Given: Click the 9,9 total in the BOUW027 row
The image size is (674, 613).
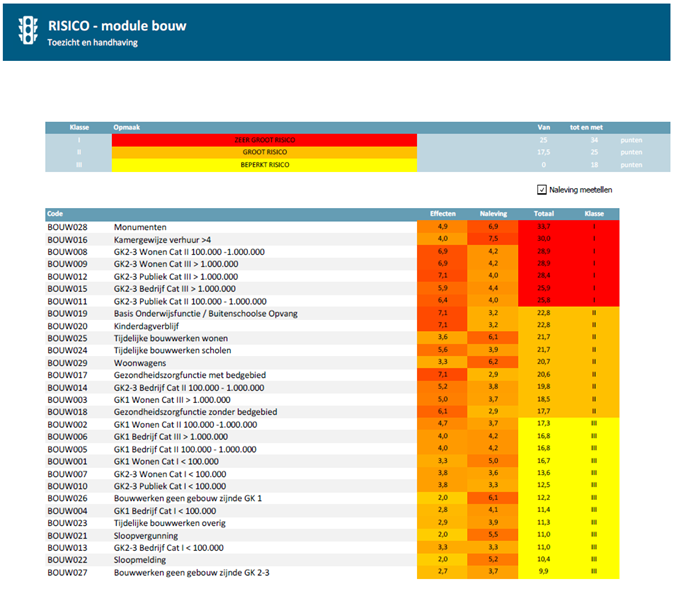Looking at the screenshot, I should [544, 571].
